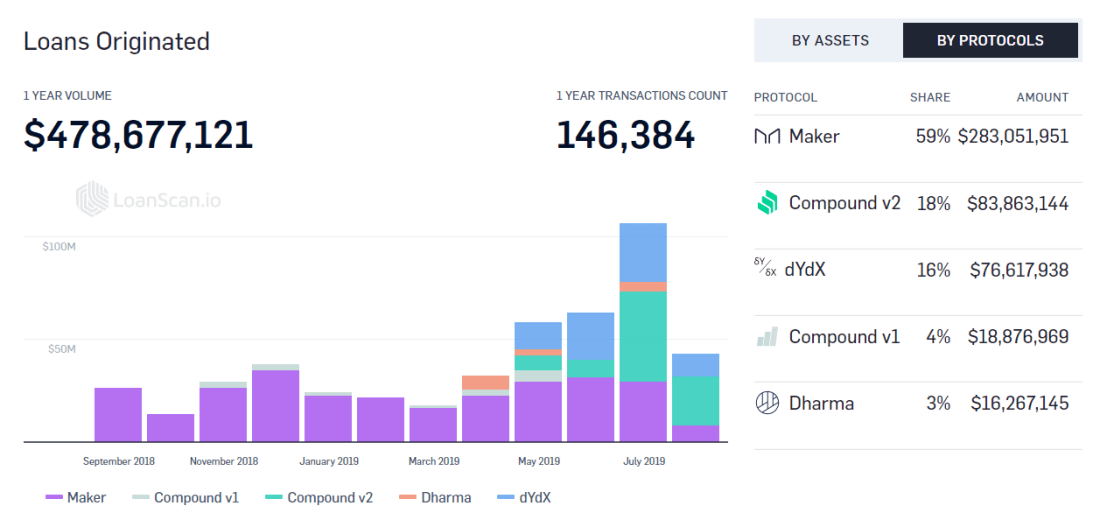
Task: Toggle the Compound v2 legend entry
Action: click(x=319, y=498)
